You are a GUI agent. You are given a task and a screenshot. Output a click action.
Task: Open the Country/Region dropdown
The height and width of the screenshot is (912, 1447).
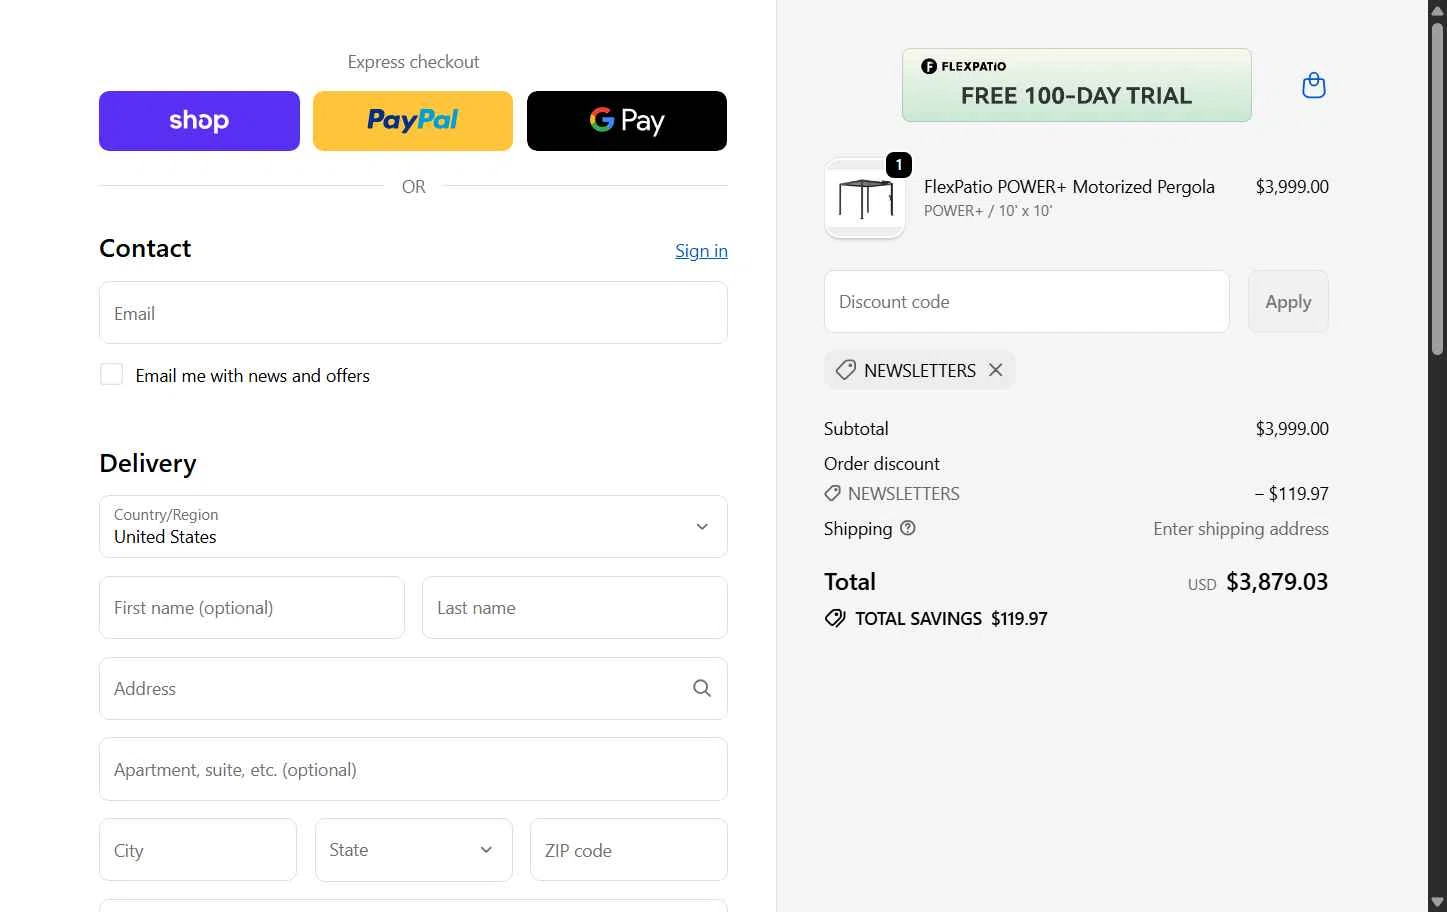coord(413,527)
